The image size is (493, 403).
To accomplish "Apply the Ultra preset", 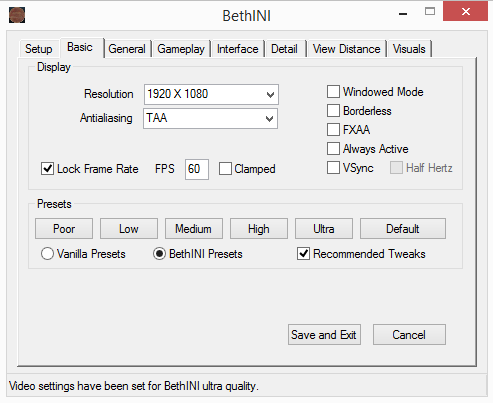I will click(324, 229).
